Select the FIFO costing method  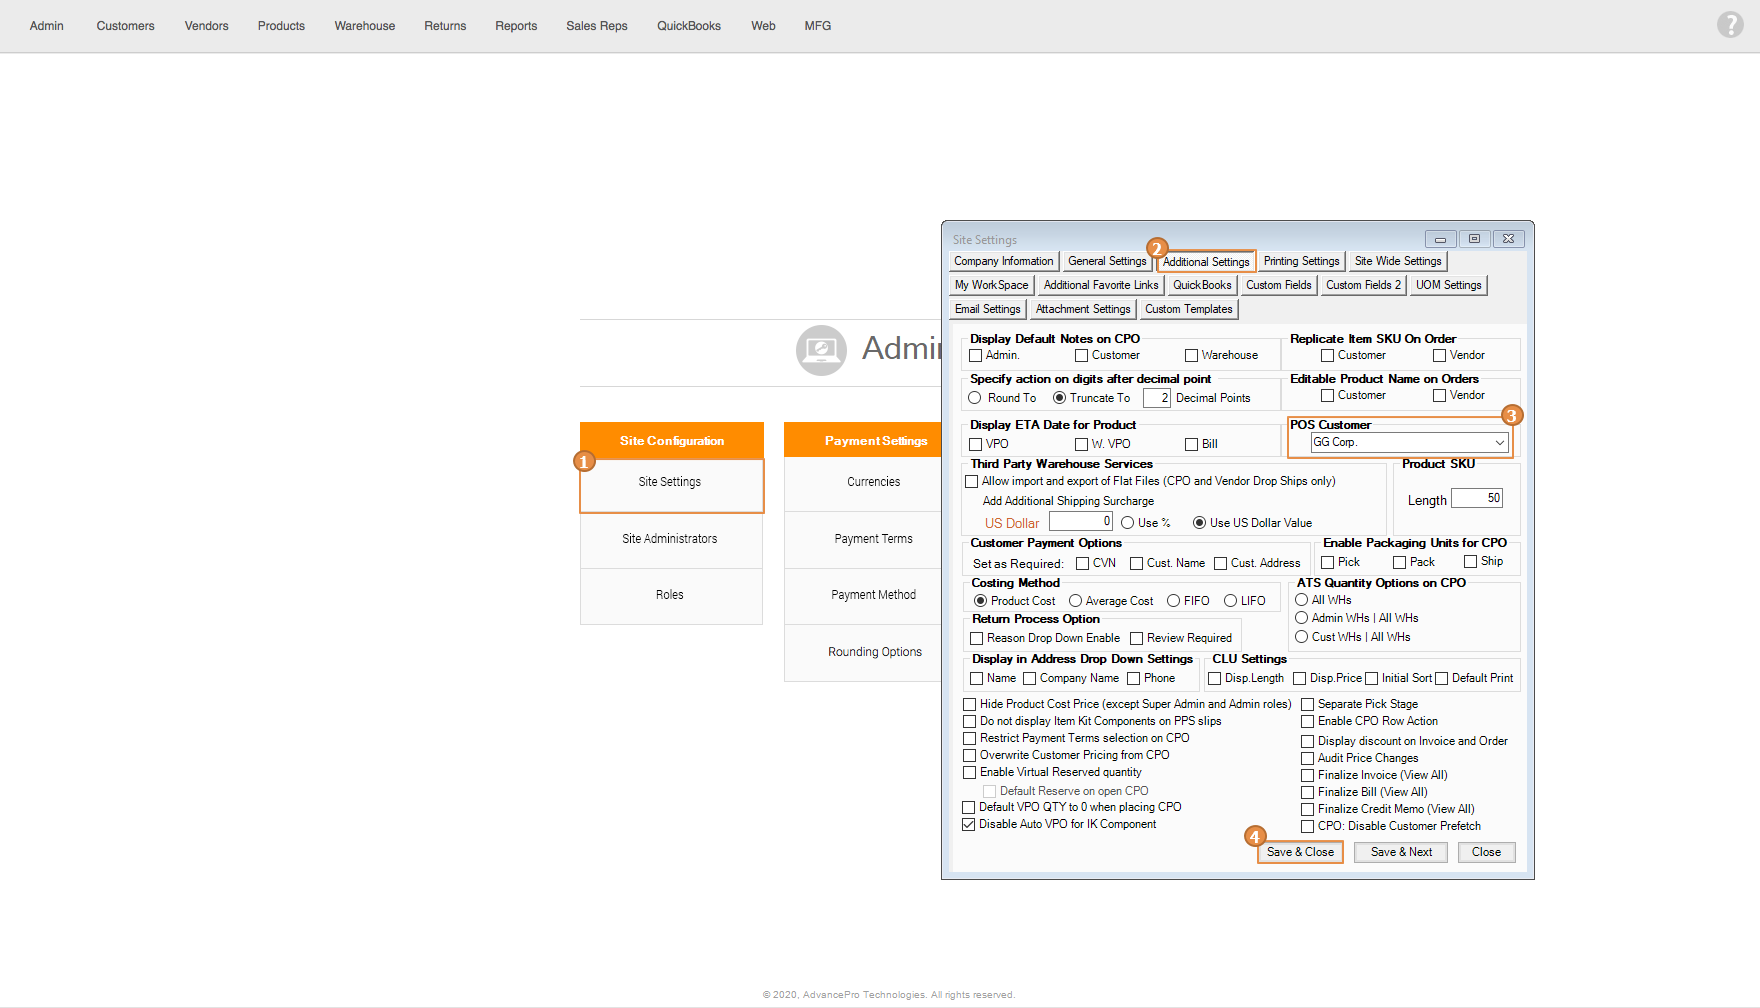1174,601
